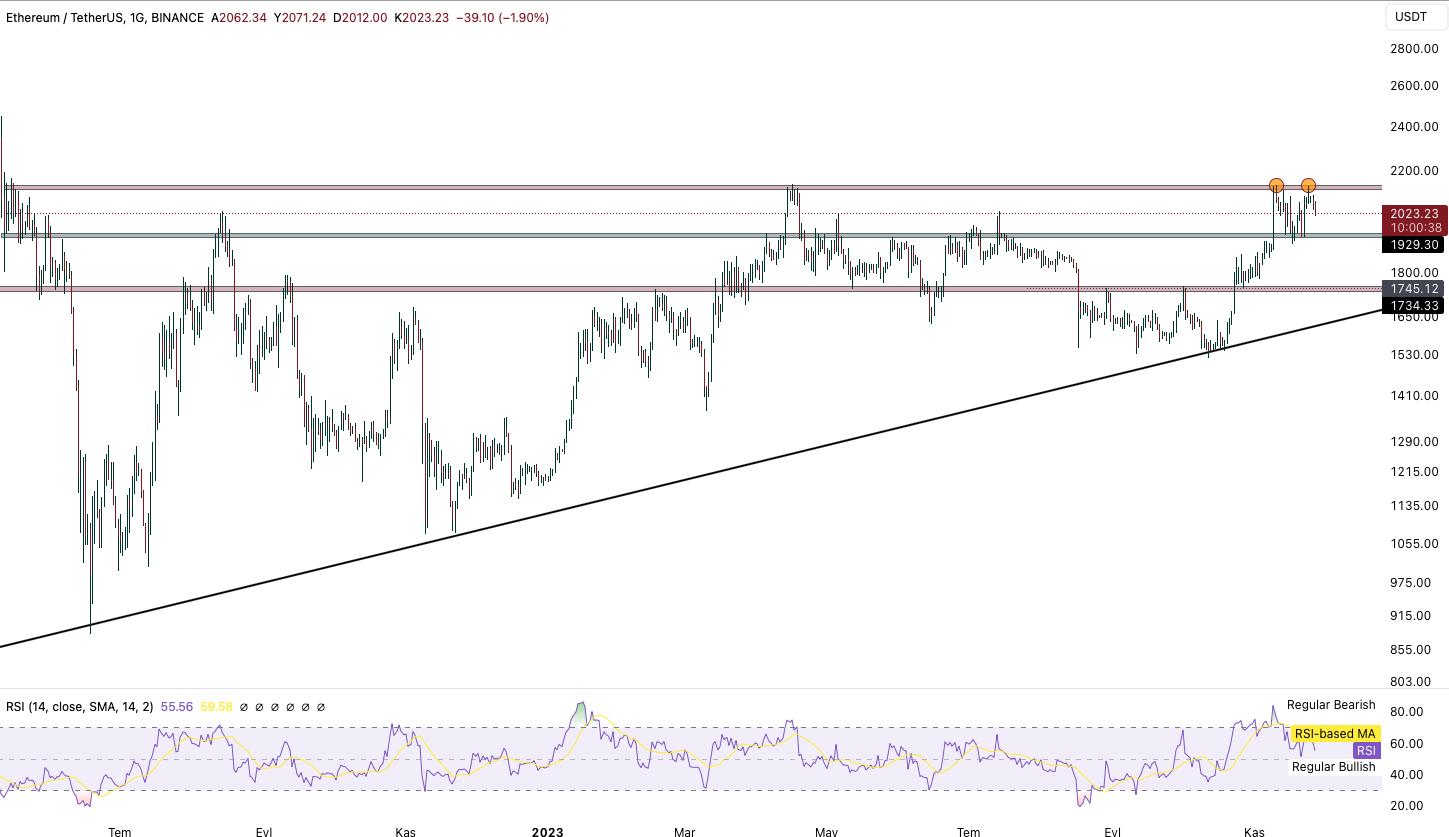This screenshot has height=837, width=1449.
Task: Click the gray 1745.12 price label
Action: (1414, 288)
